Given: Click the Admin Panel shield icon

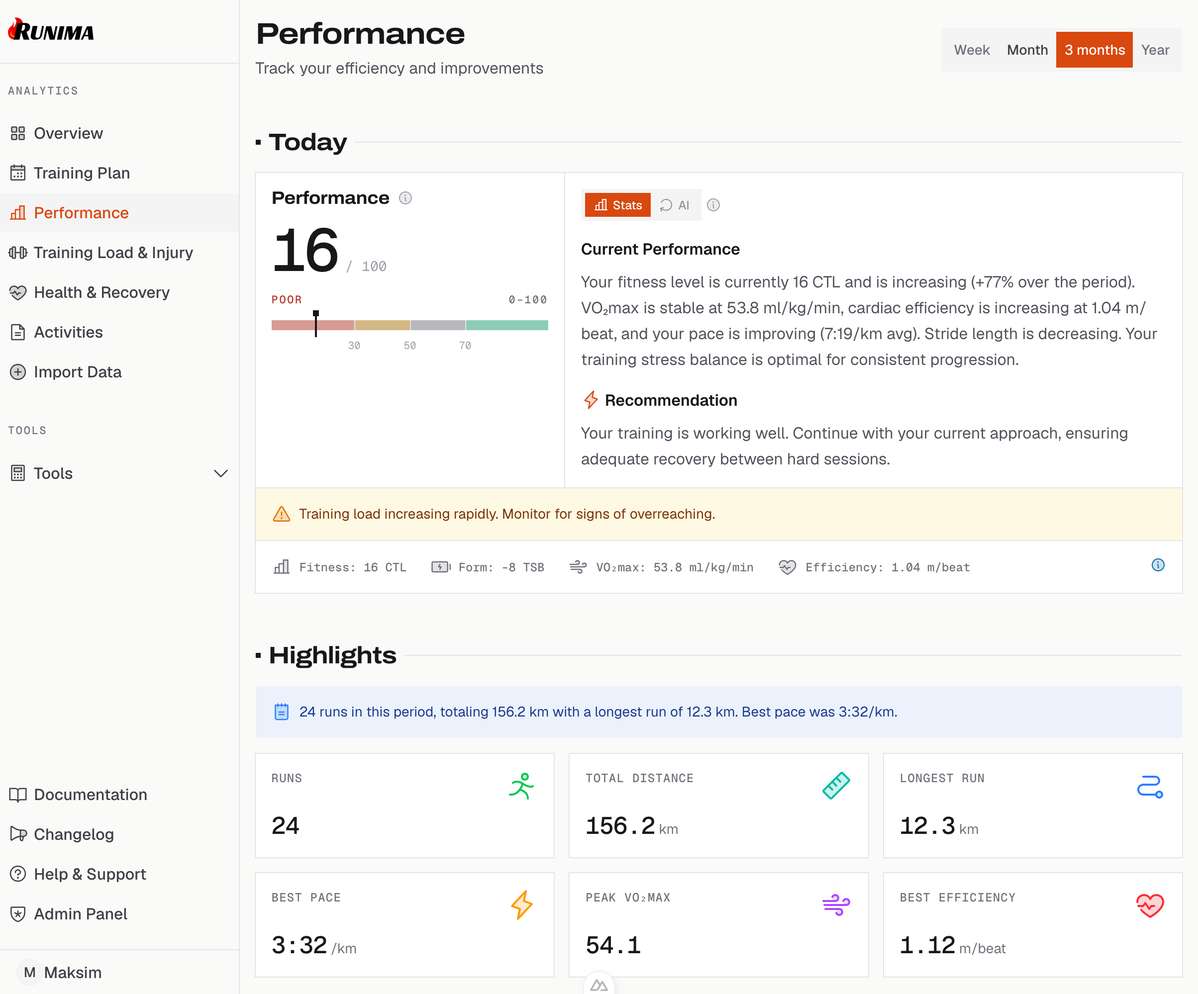Looking at the screenshot, I should [18, 914].
